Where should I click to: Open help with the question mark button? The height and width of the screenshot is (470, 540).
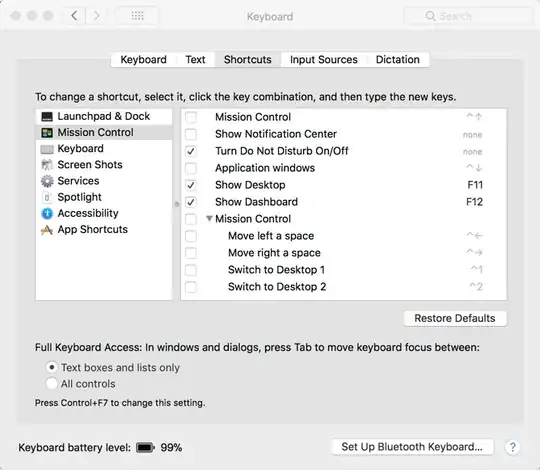point(512,447)
